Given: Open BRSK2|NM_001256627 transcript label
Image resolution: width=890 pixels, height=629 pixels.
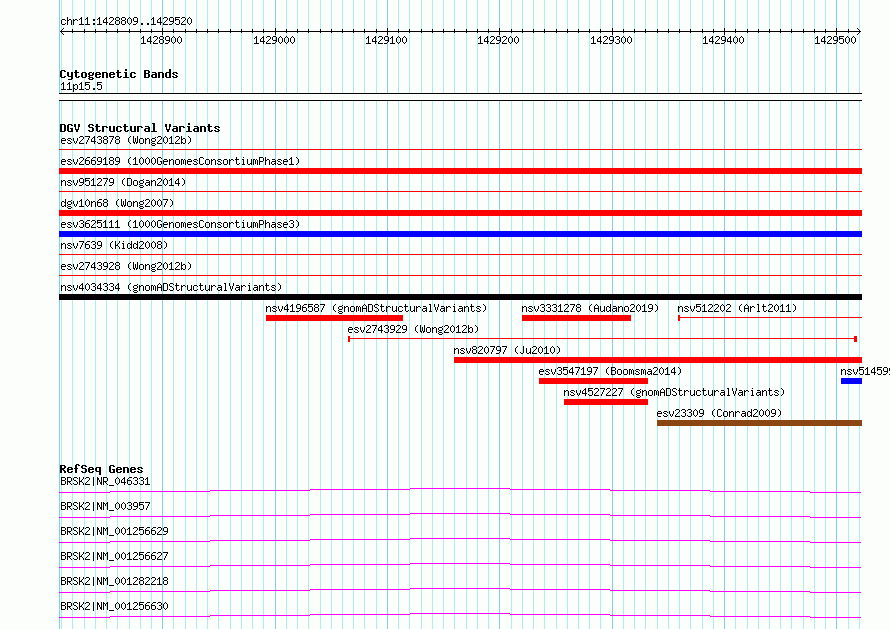Looking at the screenshot, I should pyautogui.click(x=114, y=556).
